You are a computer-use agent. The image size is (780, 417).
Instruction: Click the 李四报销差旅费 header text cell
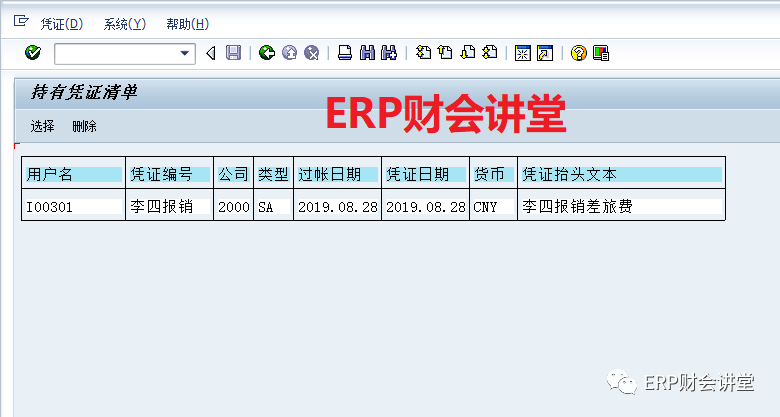pyautogui.click(x=576, y=207)
